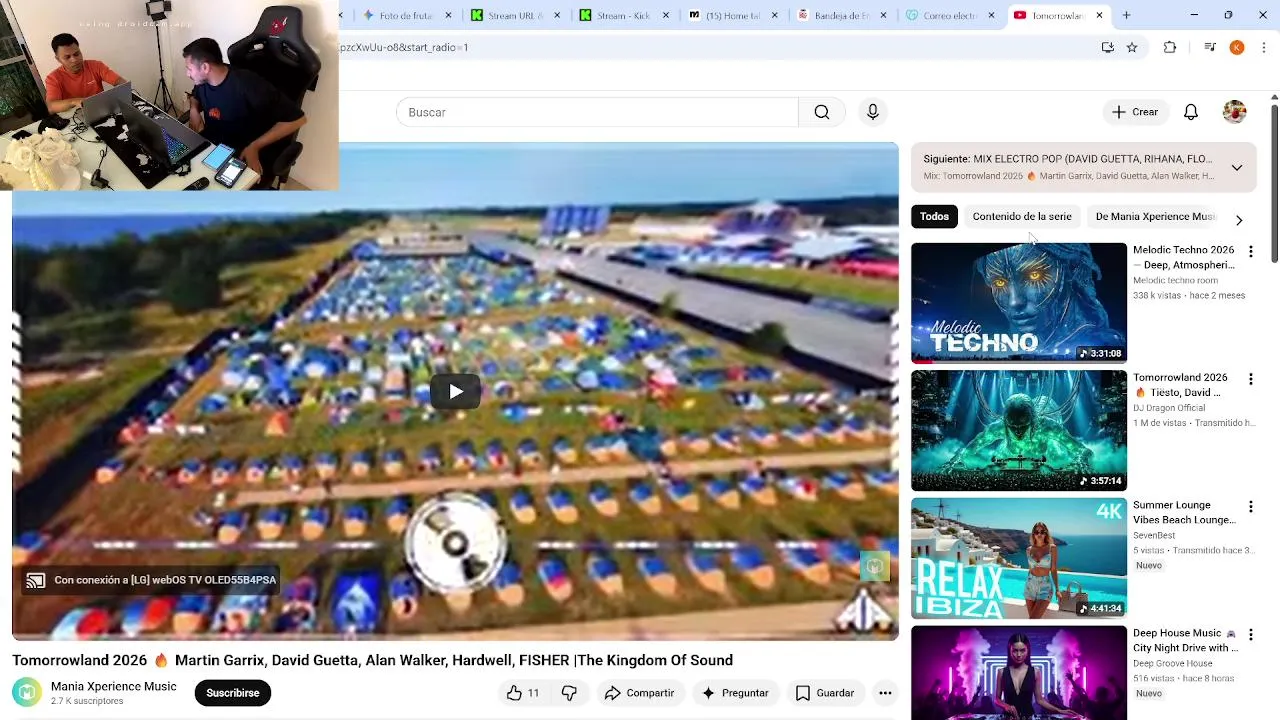The image size is (1280, 720).
Task: Subscribe with the Suscribirse button
Action: 233,693
